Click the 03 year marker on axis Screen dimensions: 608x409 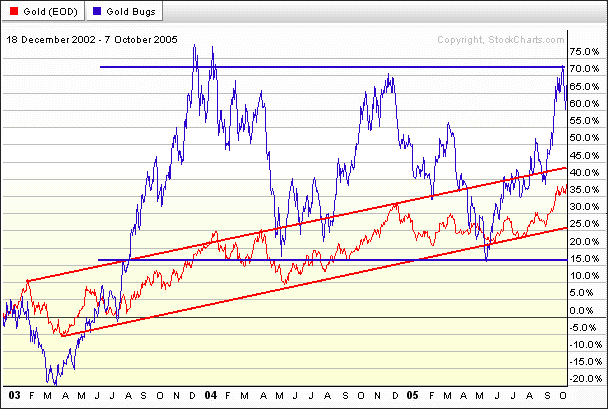point(14,395)
